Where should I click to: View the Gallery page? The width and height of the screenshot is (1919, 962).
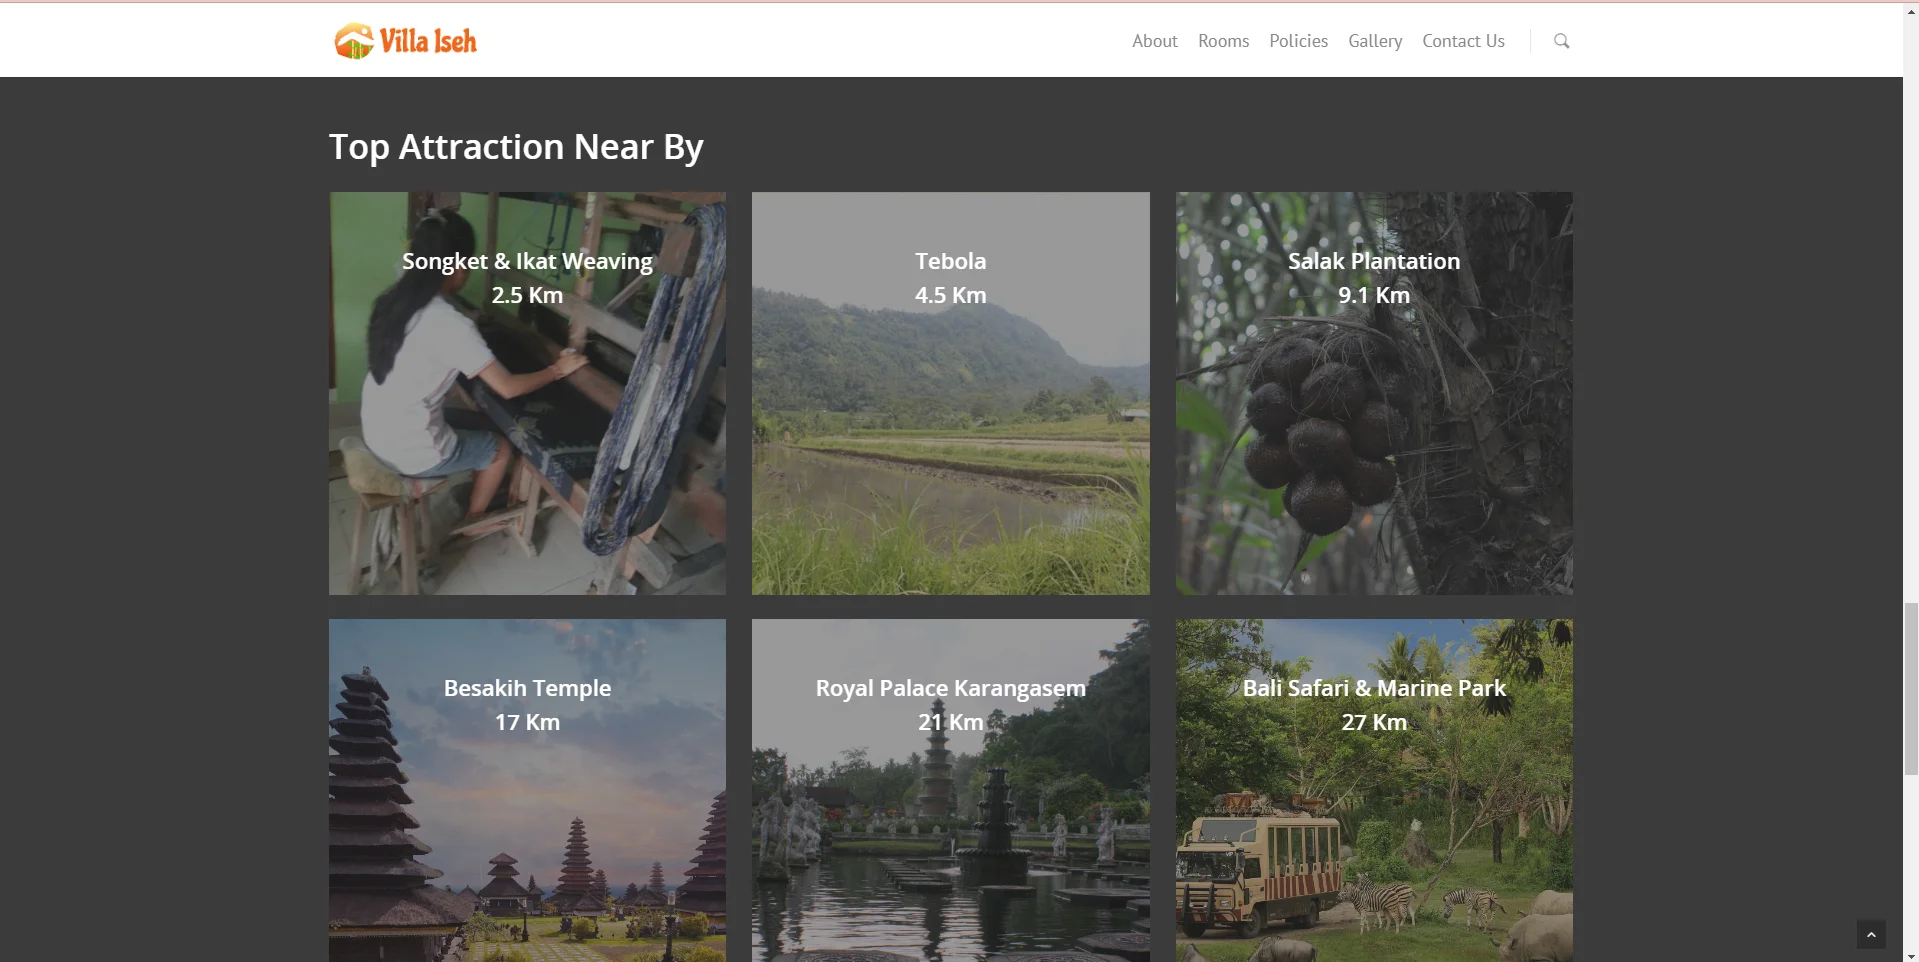[1375, 41]
